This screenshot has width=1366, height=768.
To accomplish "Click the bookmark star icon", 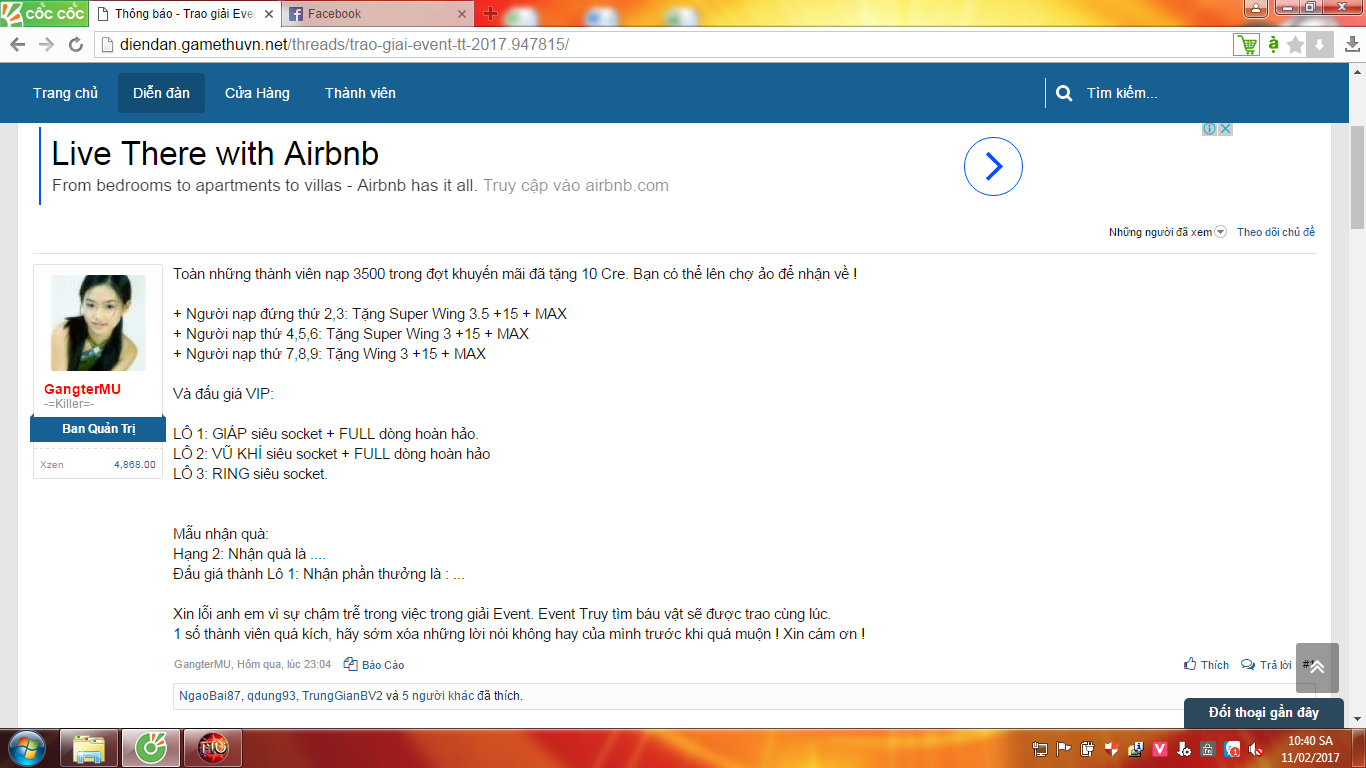I will 1296,44.
